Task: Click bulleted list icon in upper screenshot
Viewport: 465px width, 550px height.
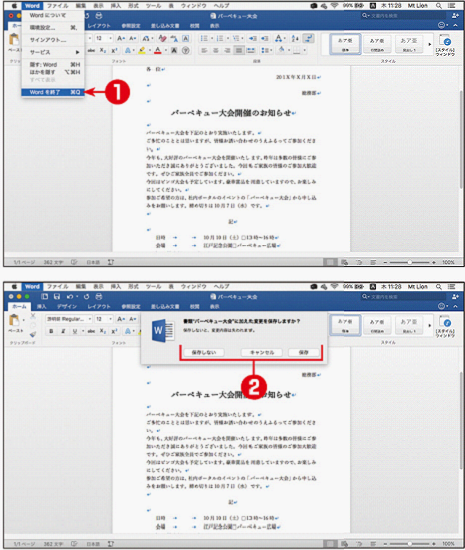Action: (204, 38)
